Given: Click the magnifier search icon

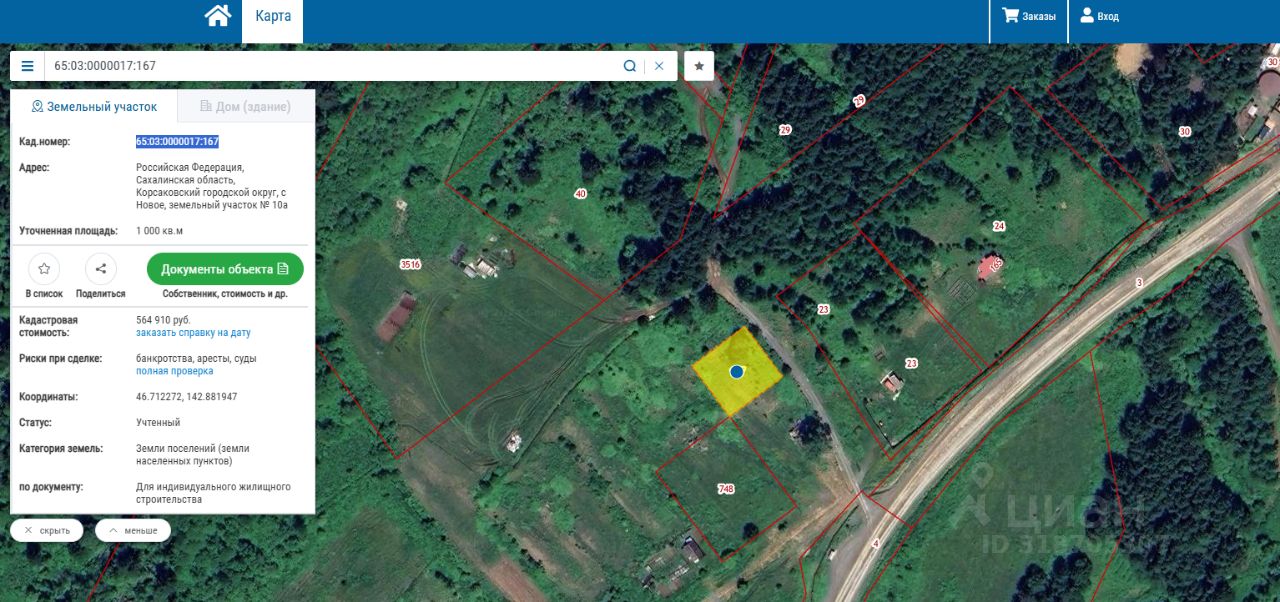Looking at the screenshot, I should click(x=630, y=66).
